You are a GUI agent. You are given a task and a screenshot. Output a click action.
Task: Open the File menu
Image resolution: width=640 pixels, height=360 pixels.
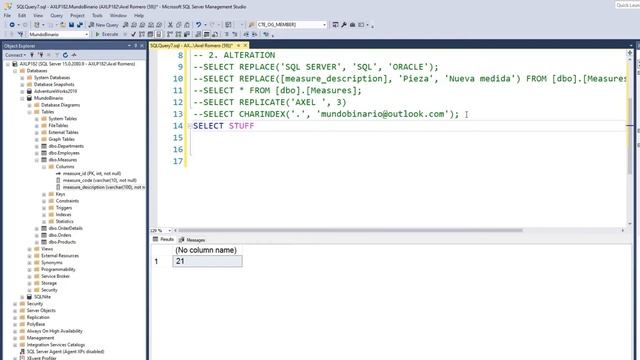coord(7,16)
